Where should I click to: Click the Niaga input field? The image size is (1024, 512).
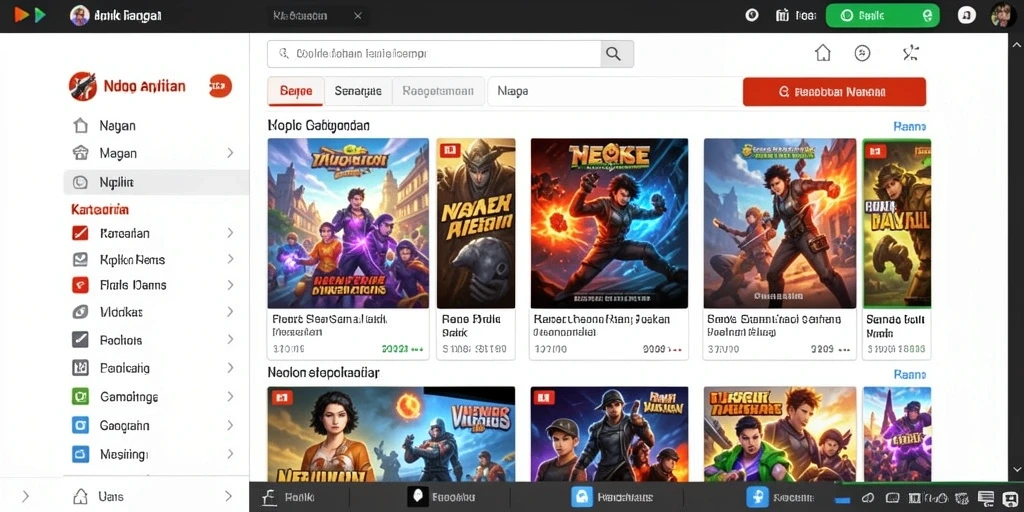613,91
